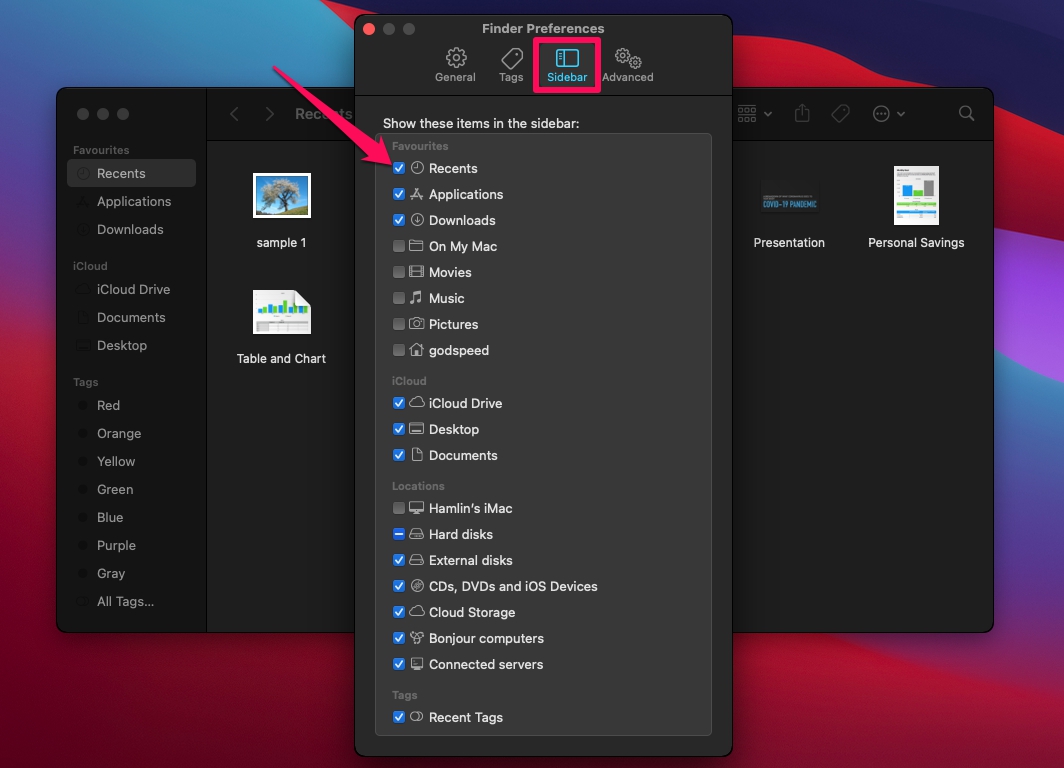The width and height of the screenshot is (1064, 768).
Task: Click the Tags label icon in Finder toolbar
Action: [x=840, y=113]
